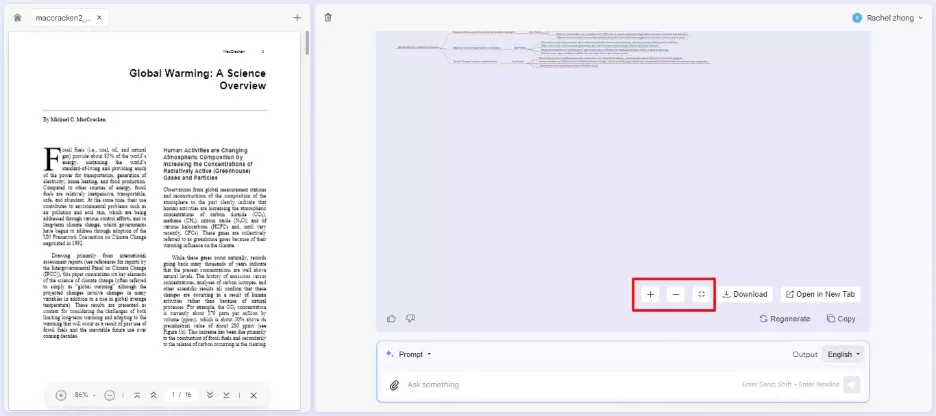This screenshot has height=416, width=936.
Task: Change output language from English
Action: (843, 355)
